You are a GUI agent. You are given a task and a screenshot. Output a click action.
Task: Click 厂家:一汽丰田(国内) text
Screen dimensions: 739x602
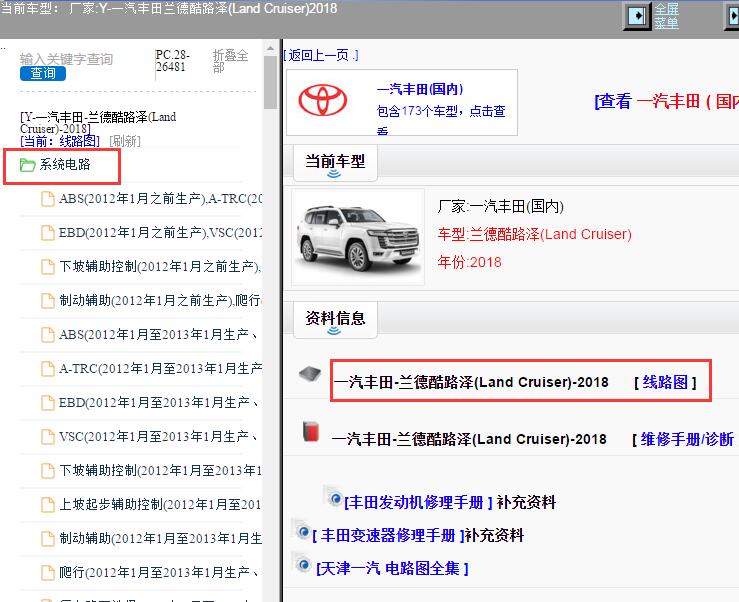click(x=501, y=206)
